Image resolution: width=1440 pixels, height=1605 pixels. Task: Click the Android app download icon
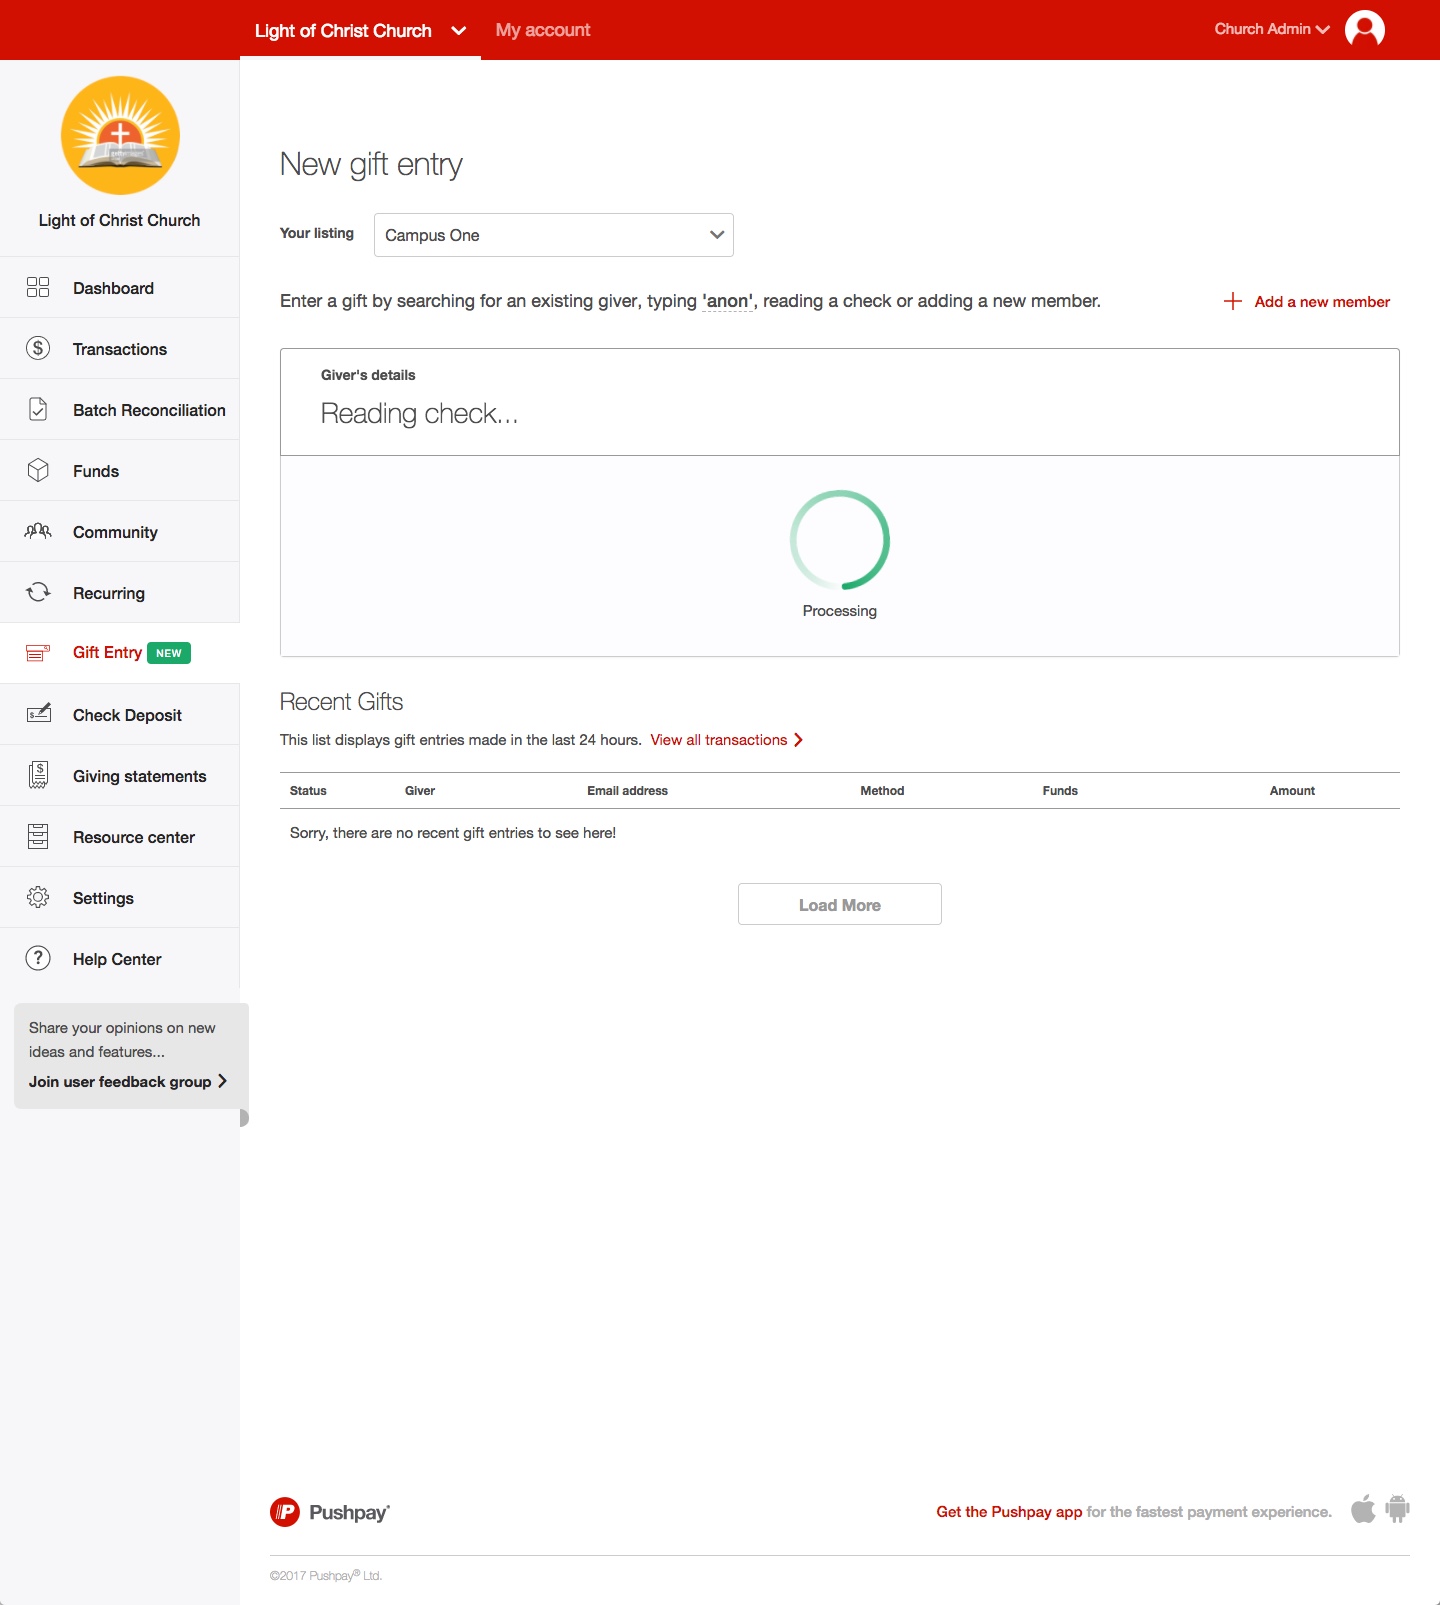(x=1398, y=1509)
